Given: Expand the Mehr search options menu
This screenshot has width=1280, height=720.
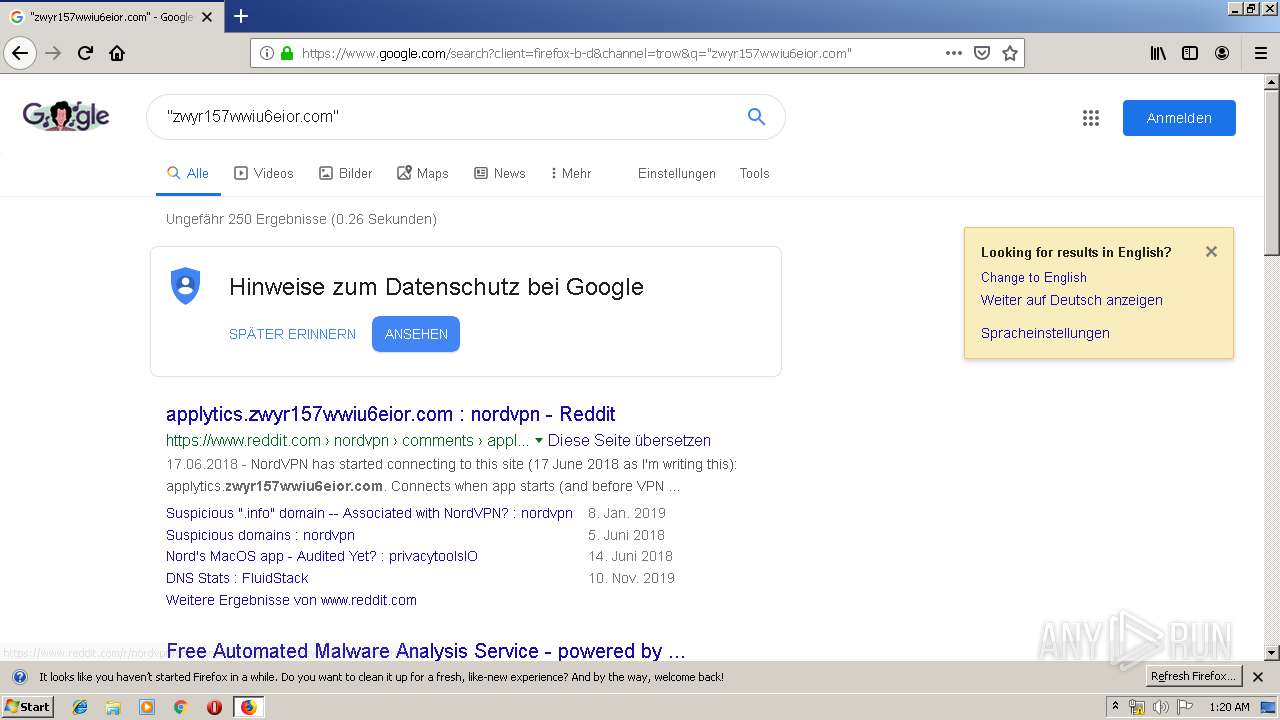Looking at the screenshot, I should coord(571,173).
